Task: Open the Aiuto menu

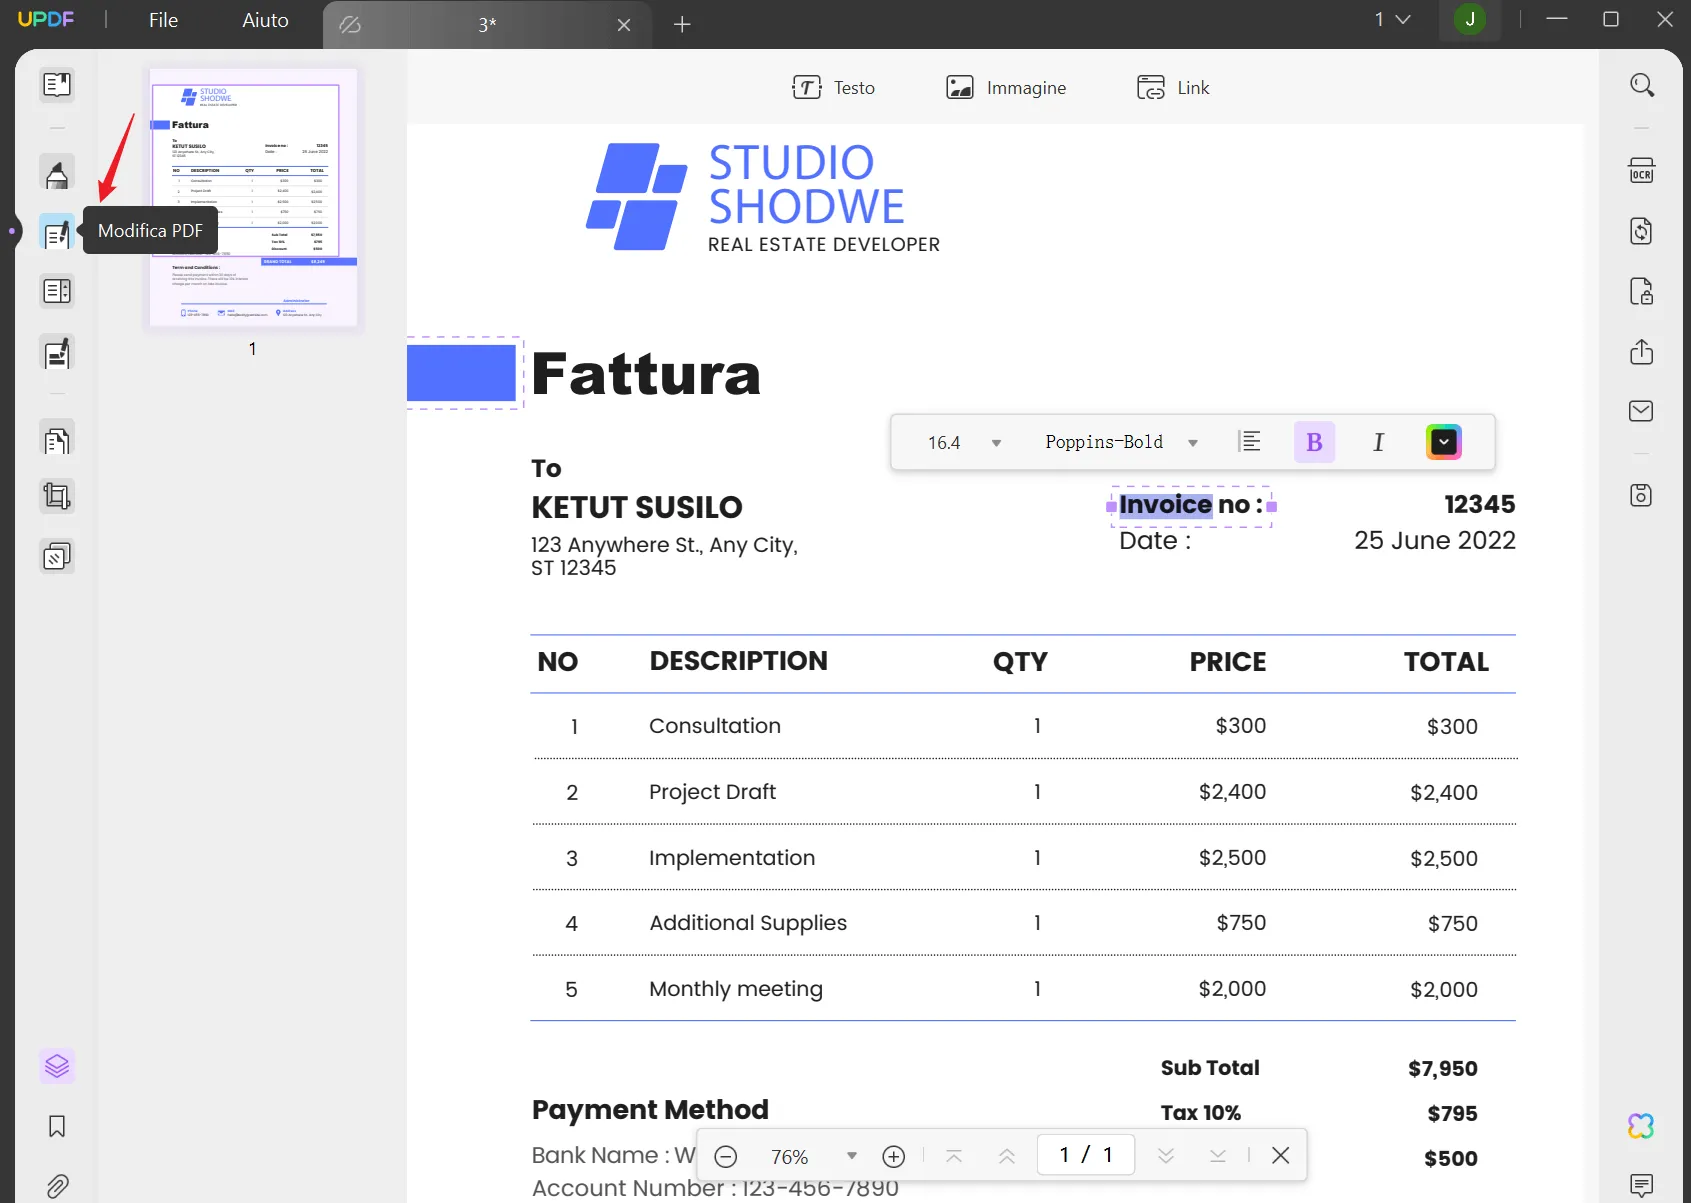Action: 265,20
